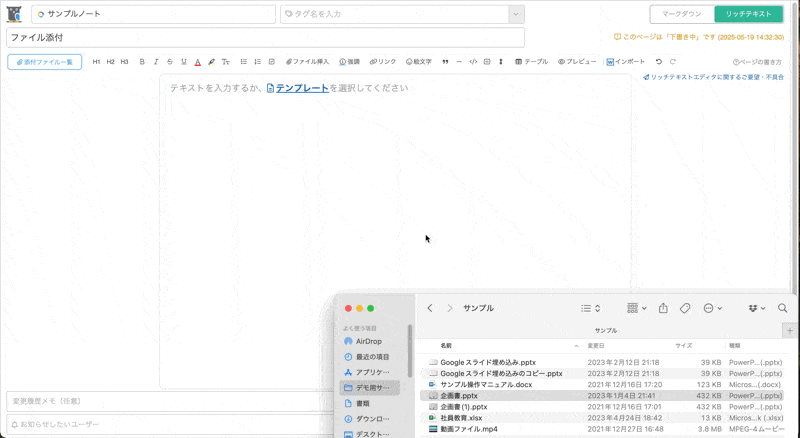
Task: Switch to リッチテキスト editor mode
Action: point(748,14)
